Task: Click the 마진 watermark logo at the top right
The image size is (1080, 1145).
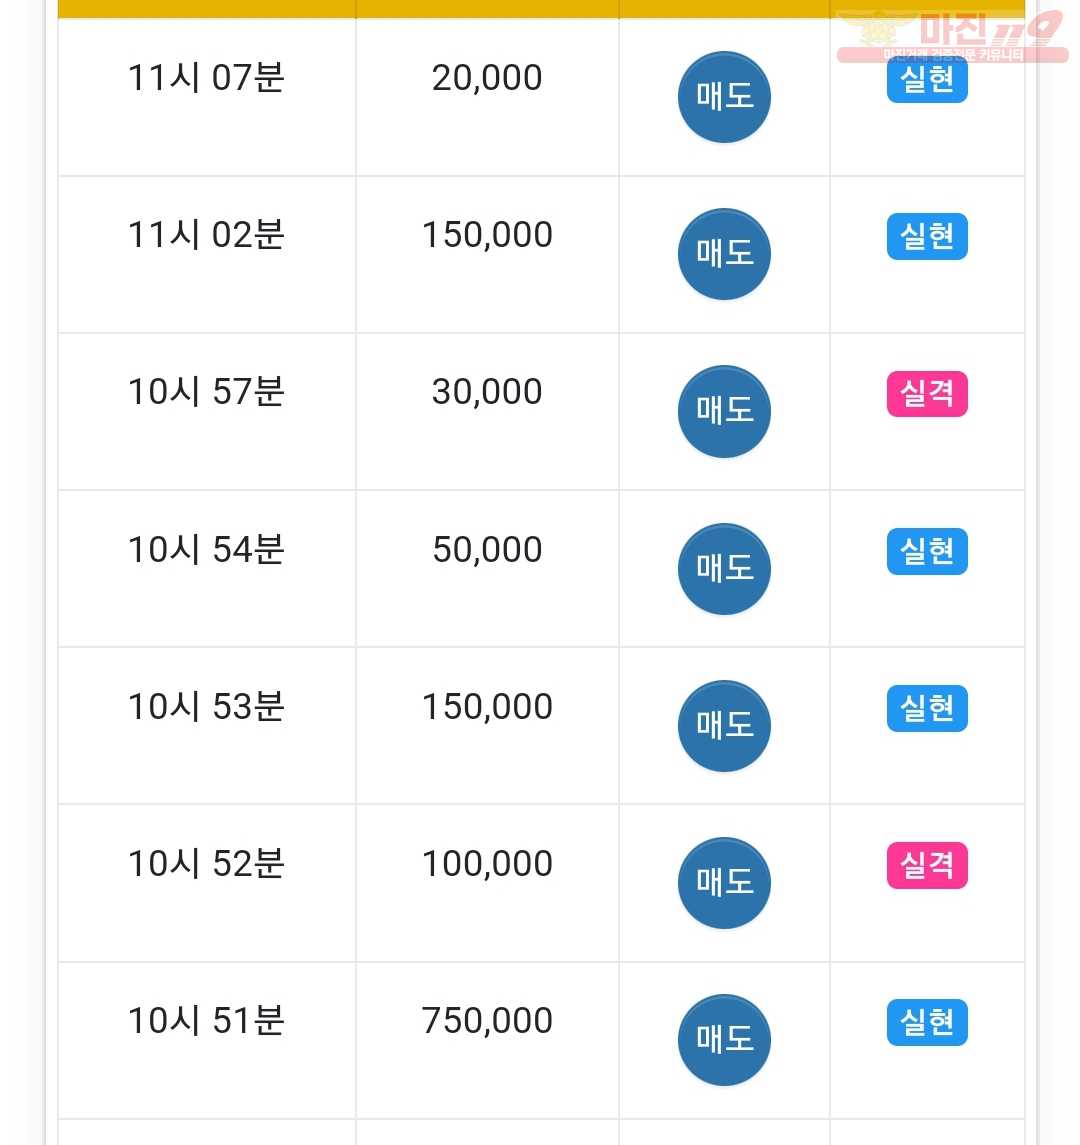Action: pos(952,36)
